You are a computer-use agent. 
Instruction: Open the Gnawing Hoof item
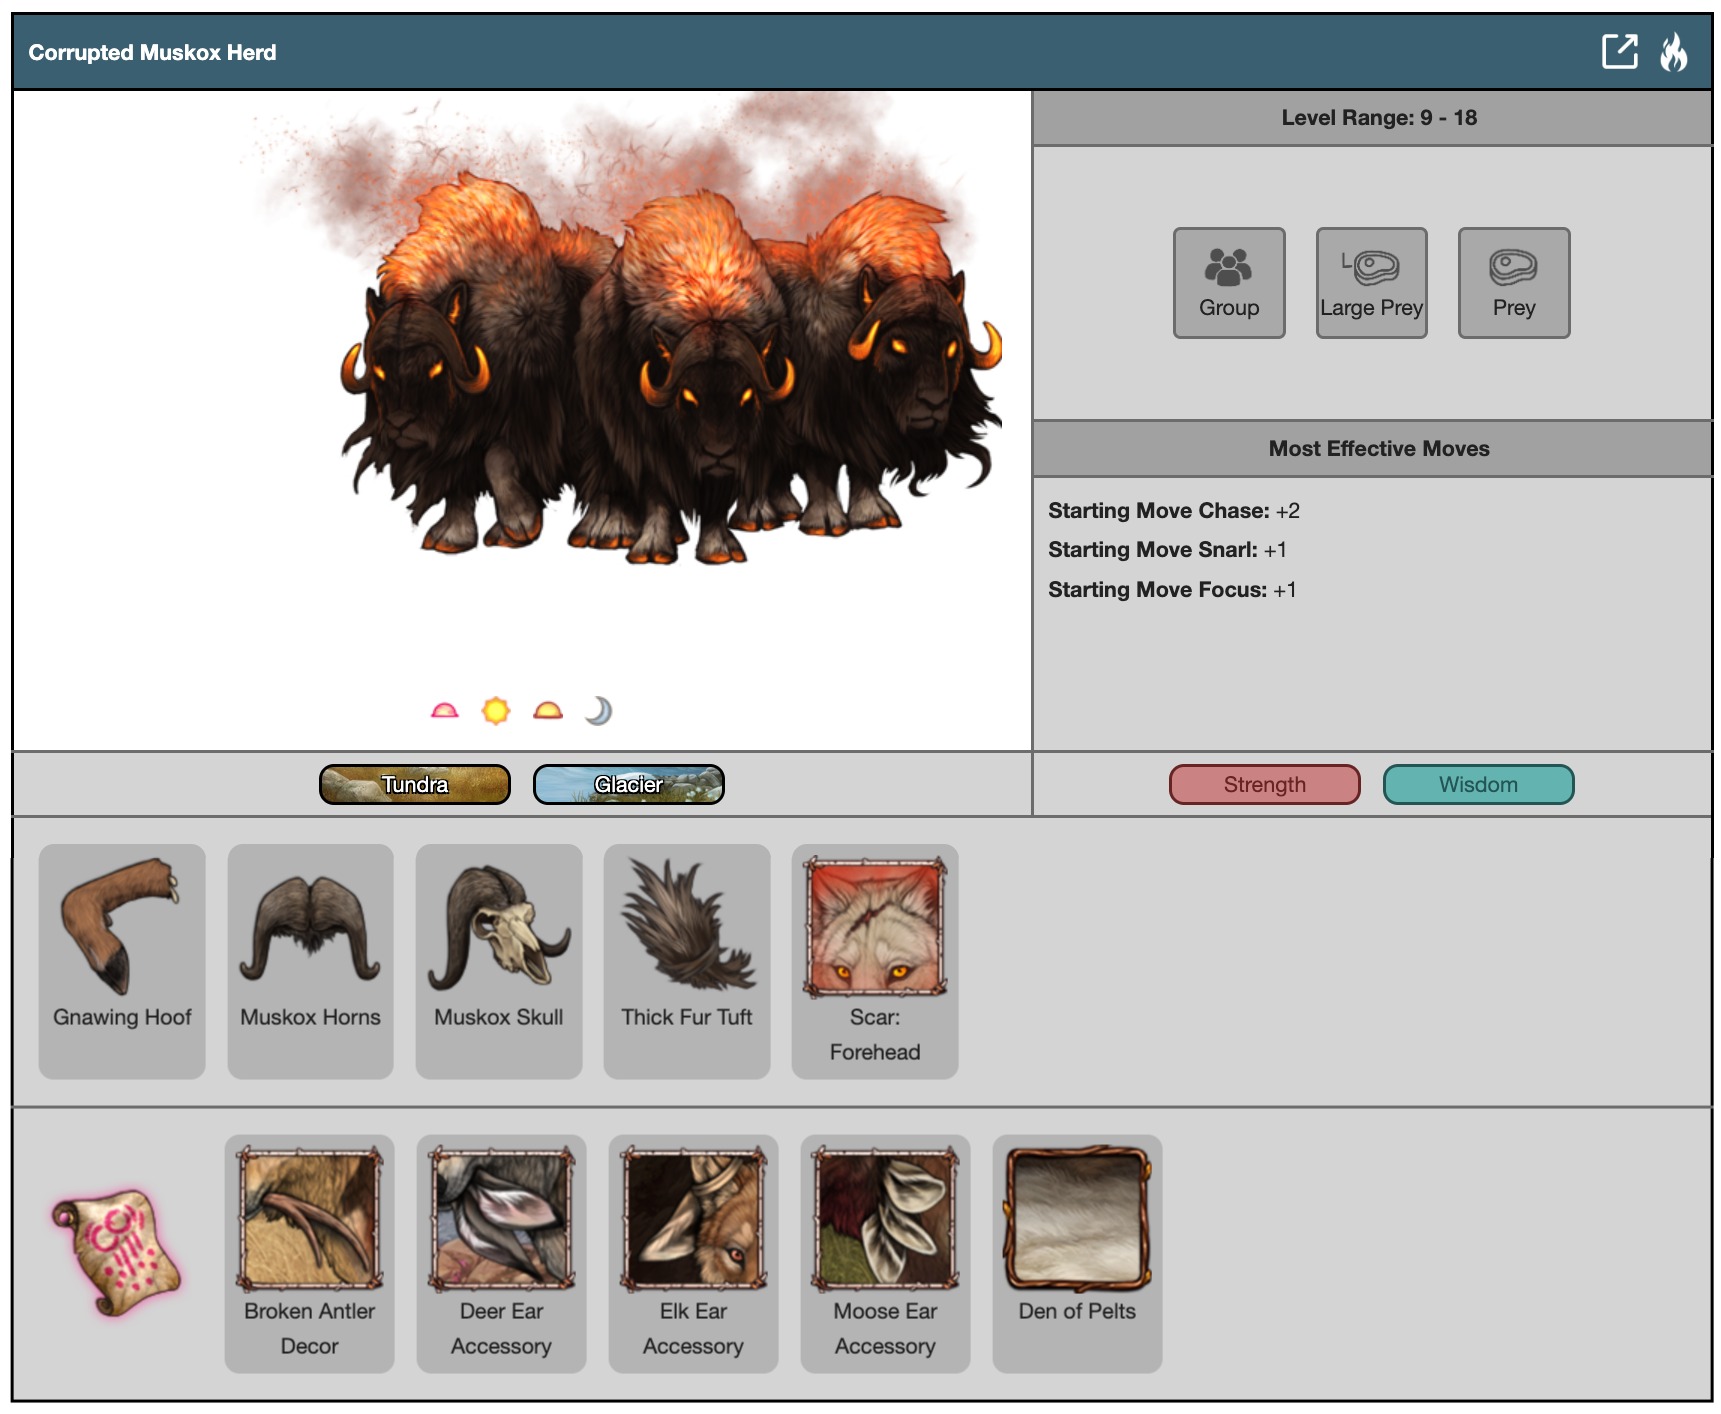click(122, 960)
